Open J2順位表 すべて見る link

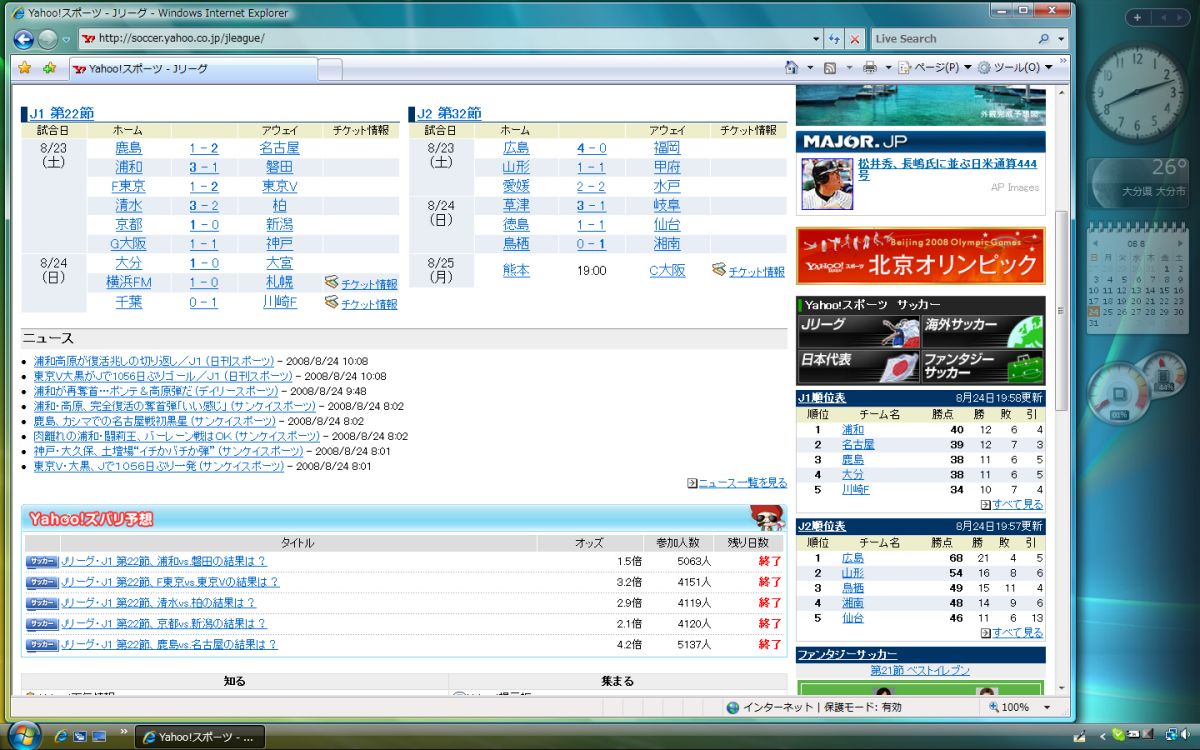[1017, 633]
